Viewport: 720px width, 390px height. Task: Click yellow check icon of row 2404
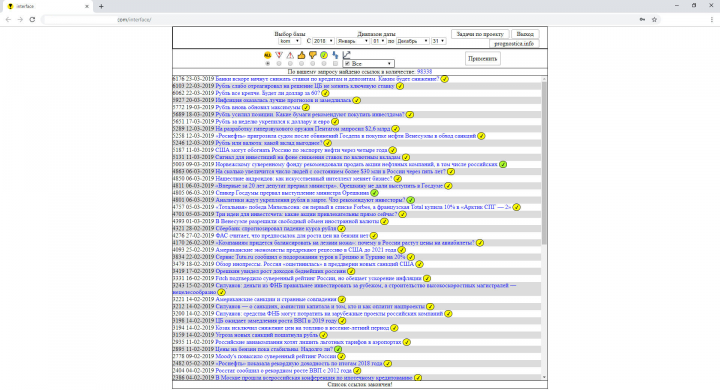pyautogui.click(x=357, y=371)
